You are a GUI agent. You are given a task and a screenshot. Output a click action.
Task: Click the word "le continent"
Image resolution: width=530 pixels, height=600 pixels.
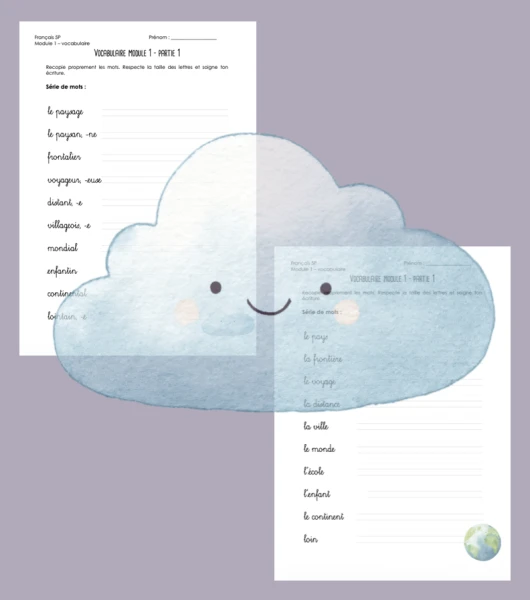pyautogui.click(x=324, y=516)
